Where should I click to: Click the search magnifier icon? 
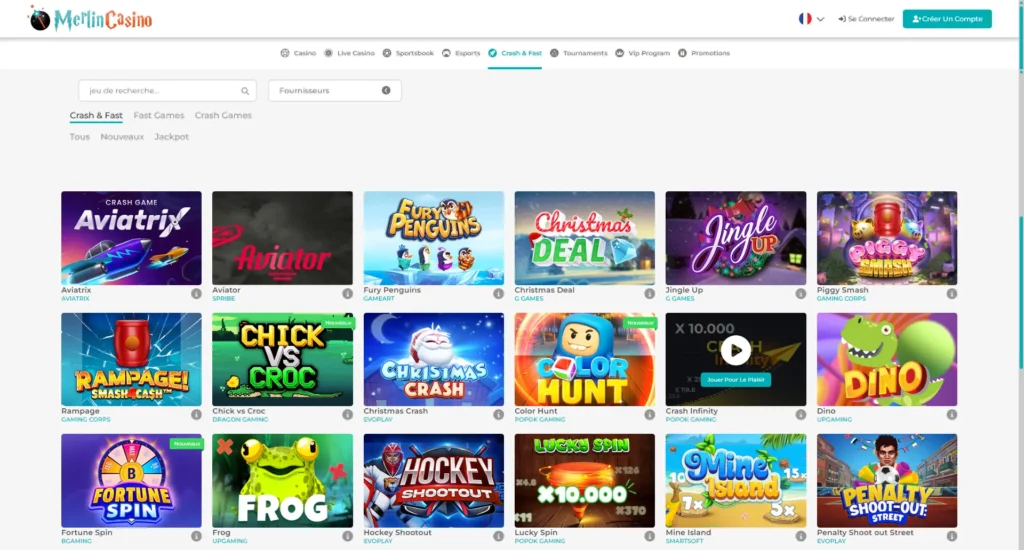[245, 91]
